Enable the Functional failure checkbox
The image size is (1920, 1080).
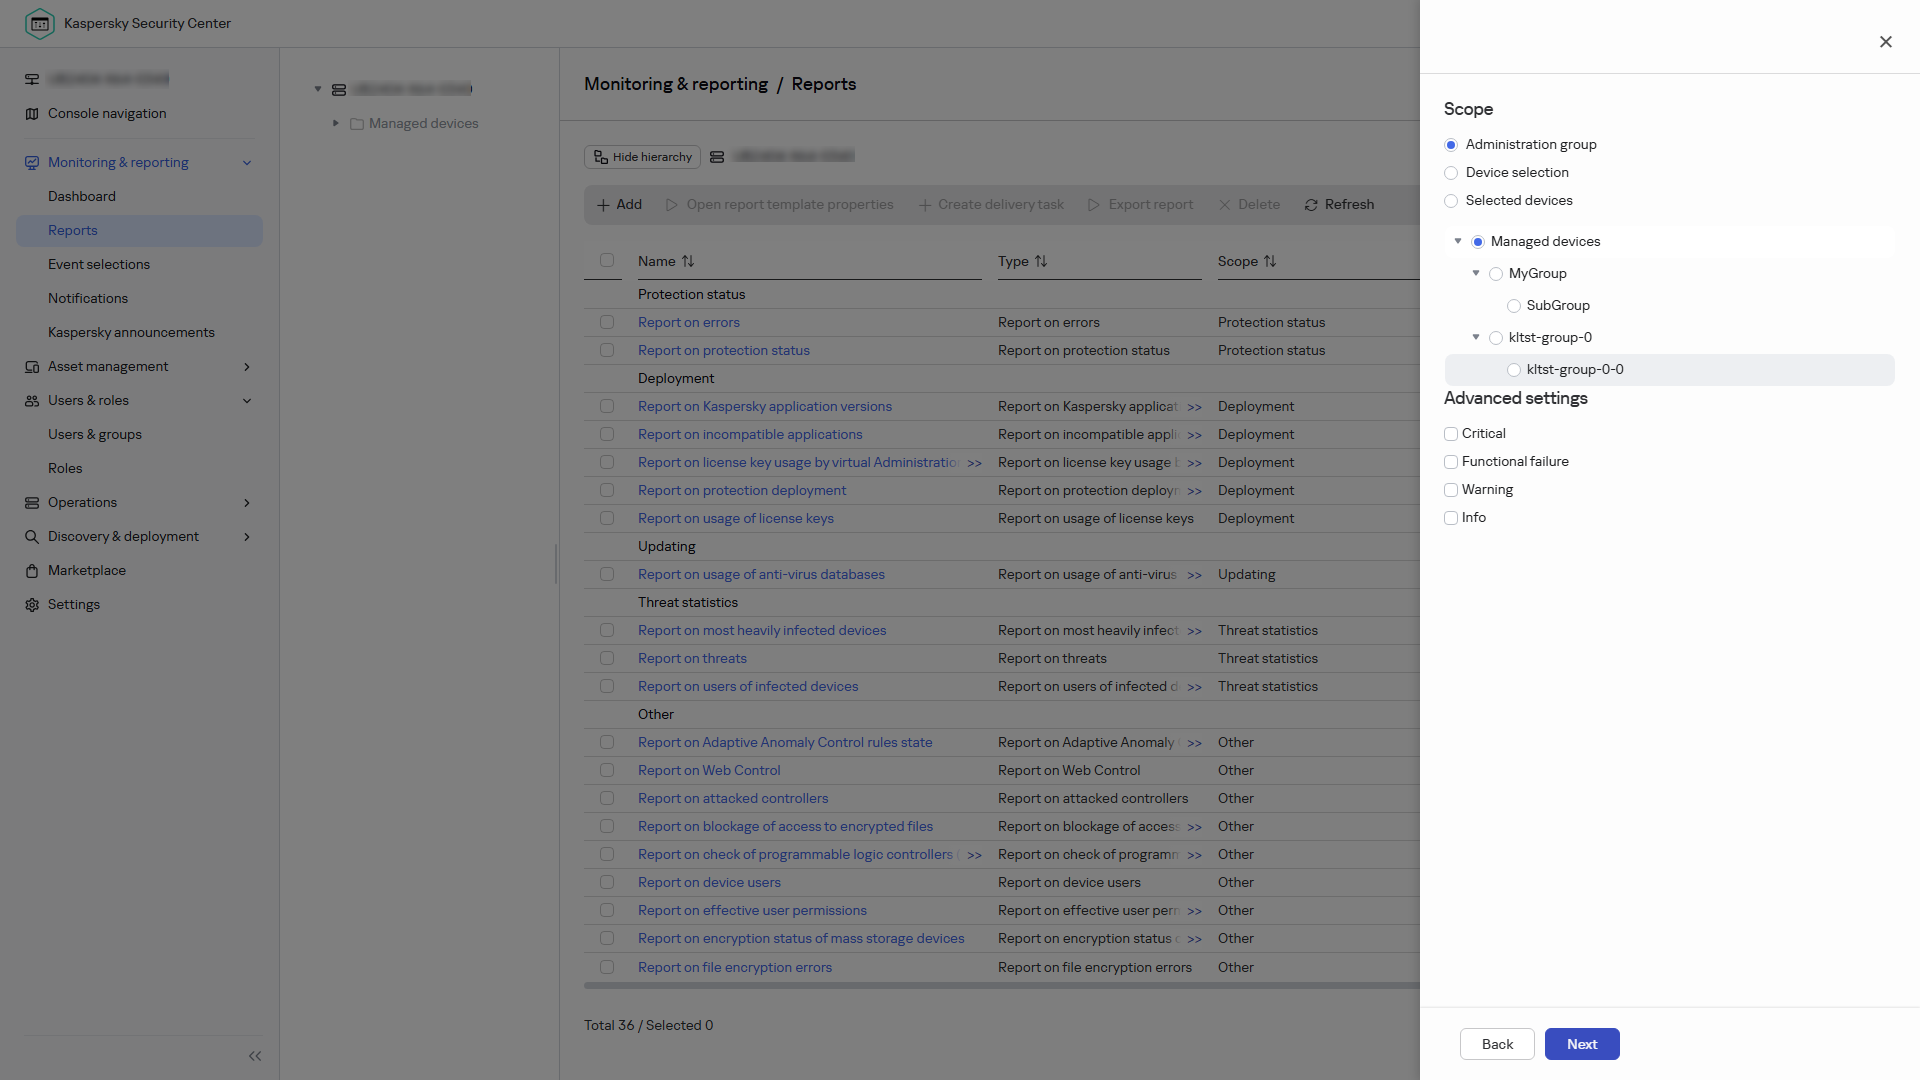[1451, 462]
